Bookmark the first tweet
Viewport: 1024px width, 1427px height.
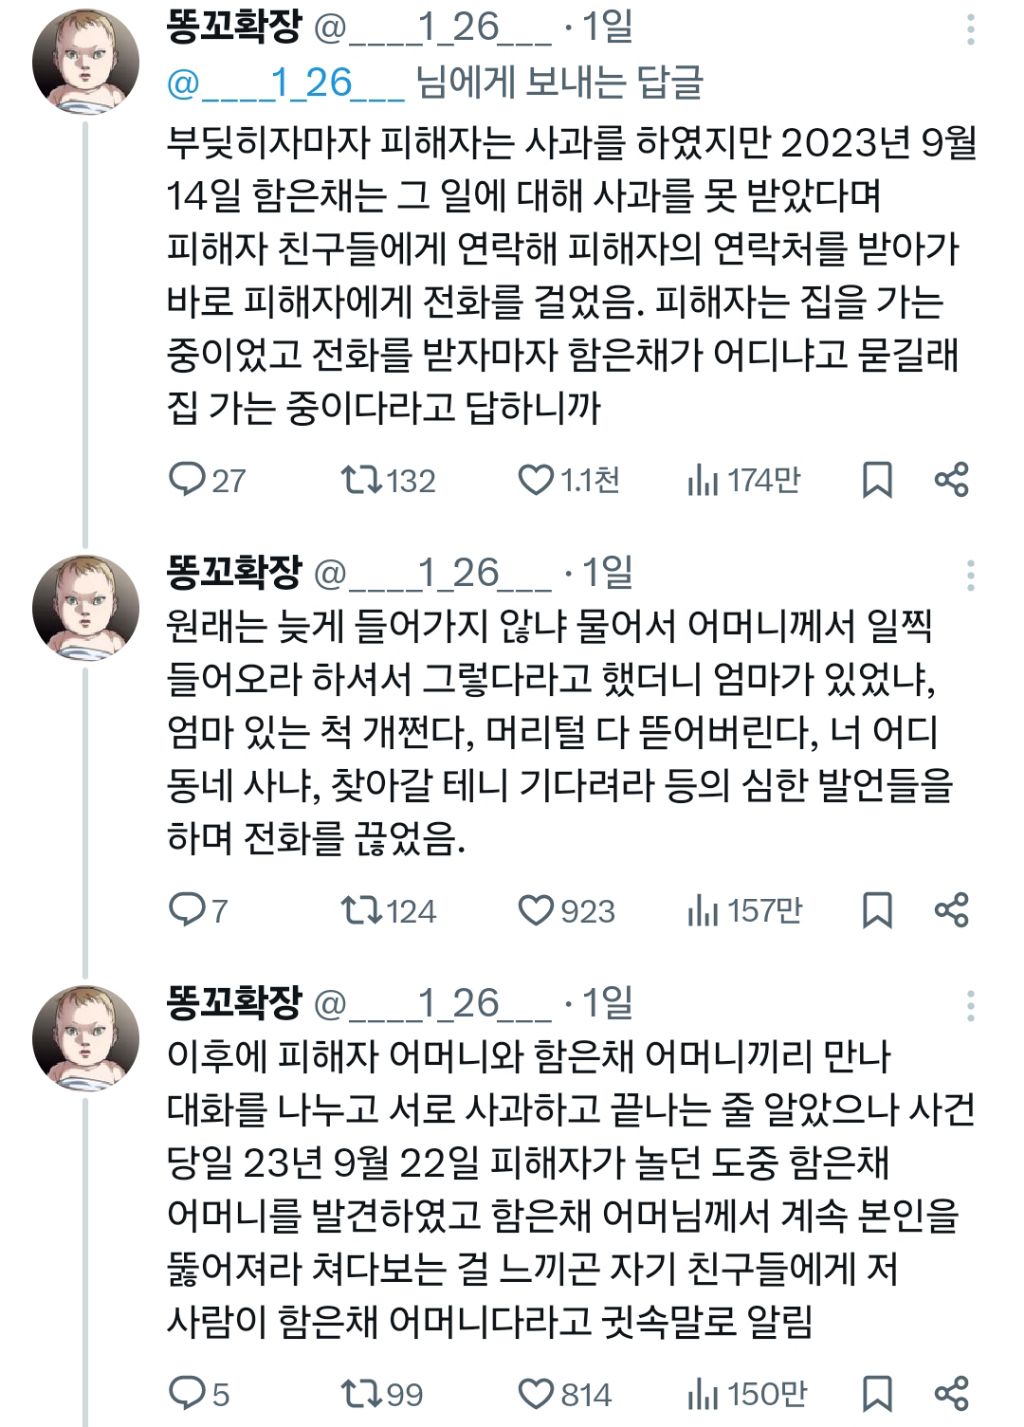click(x=877, y=480)
